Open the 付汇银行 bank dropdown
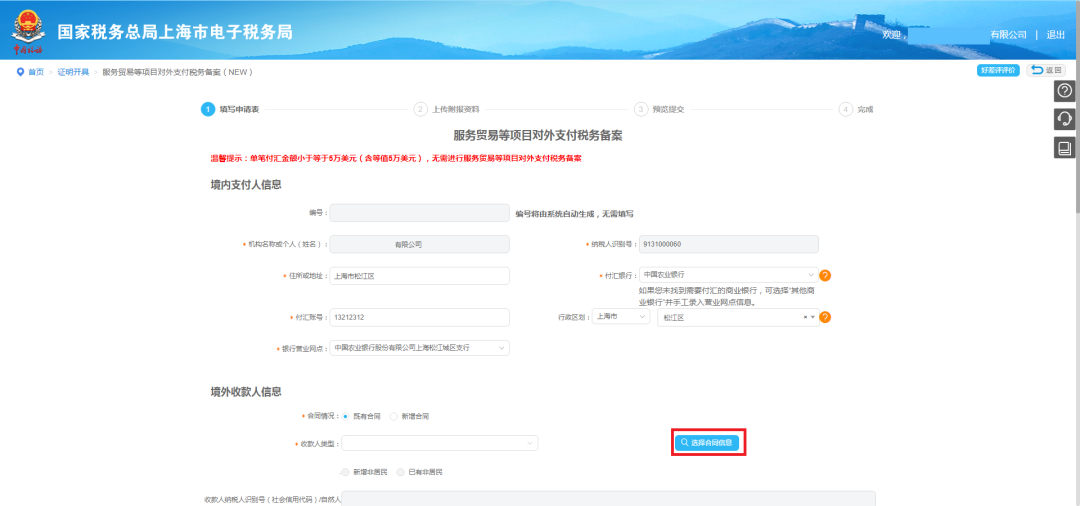 [x=729, y=275]
